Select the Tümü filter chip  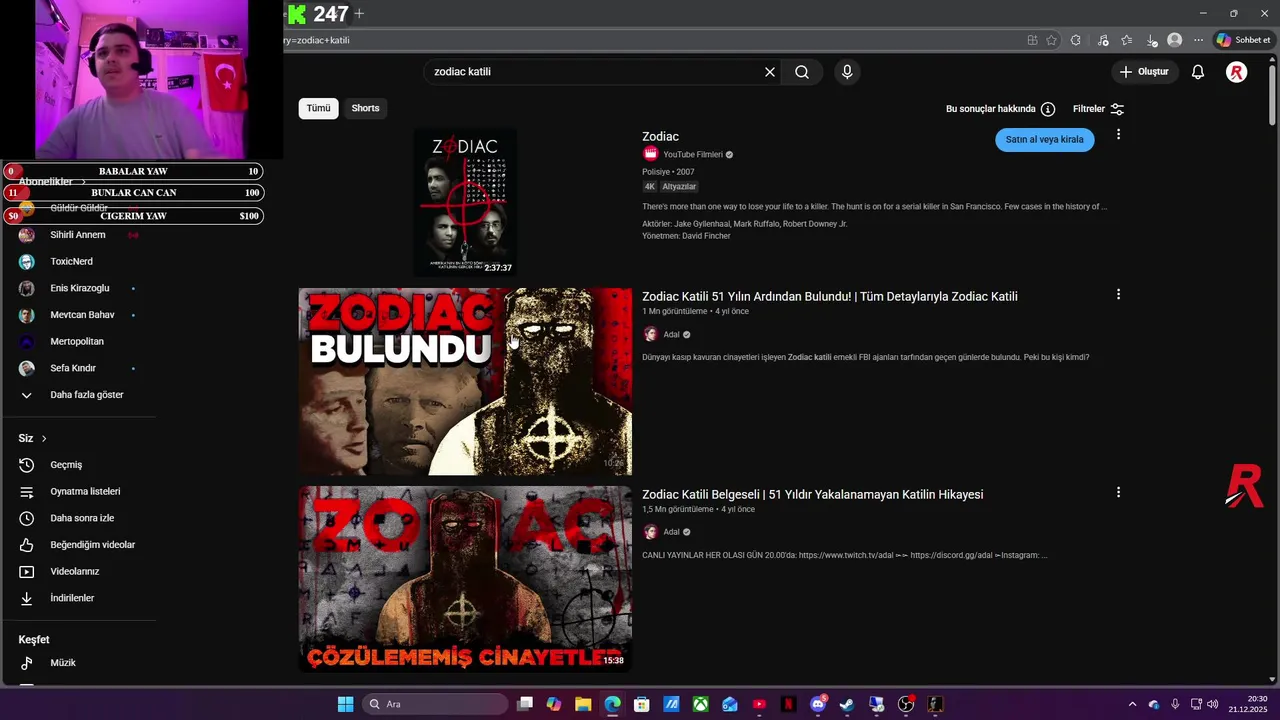(318, 108)
